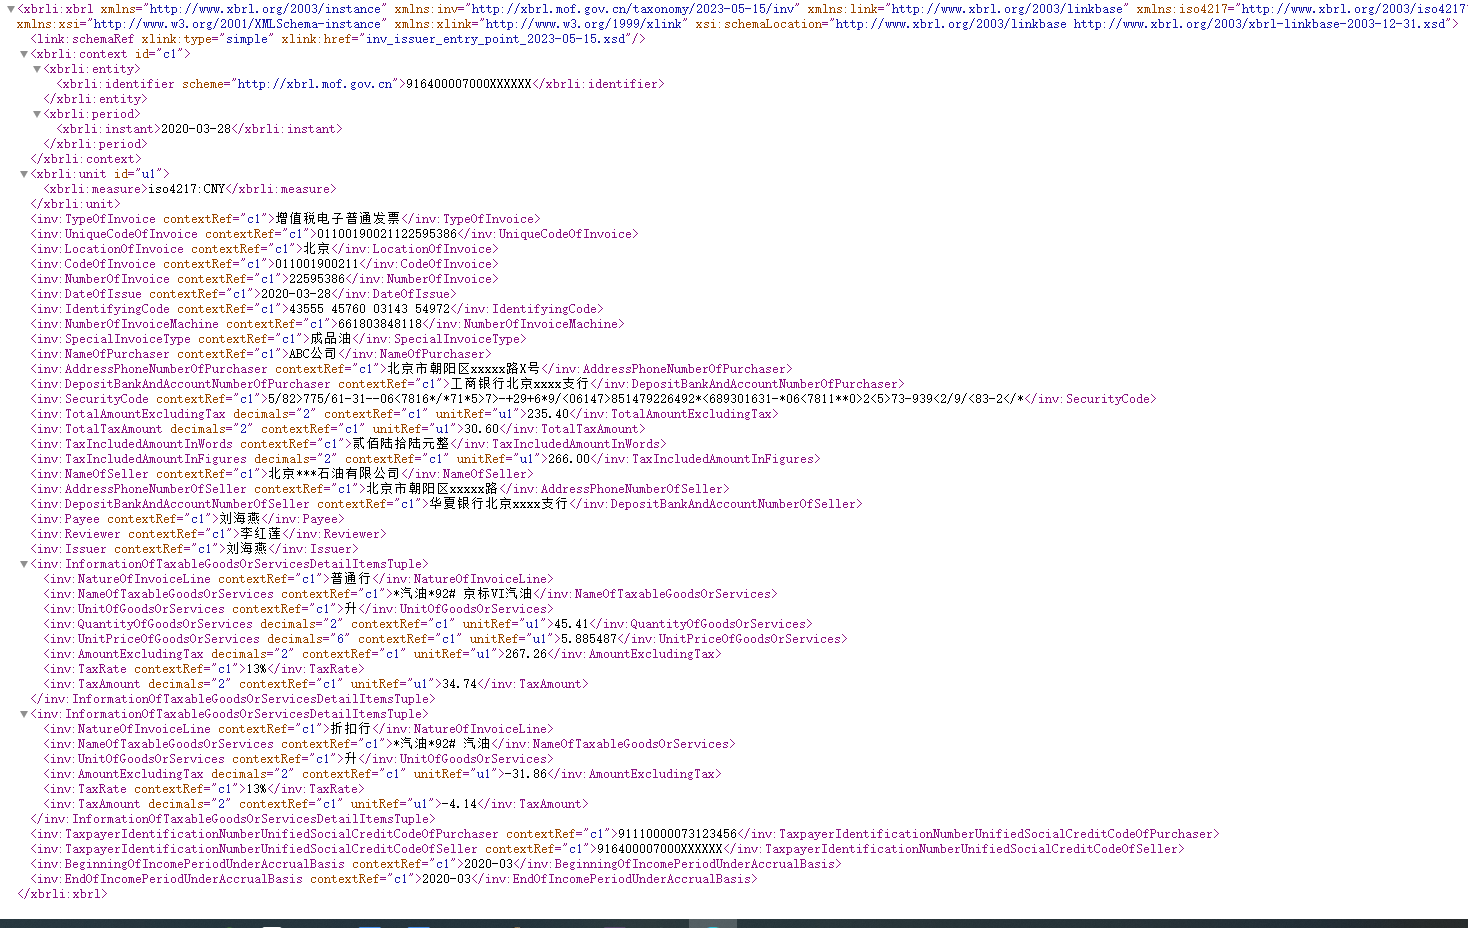Click the link:schemaRef element line
Viewport: 1468px width, 928px height.
click(338, 39)
